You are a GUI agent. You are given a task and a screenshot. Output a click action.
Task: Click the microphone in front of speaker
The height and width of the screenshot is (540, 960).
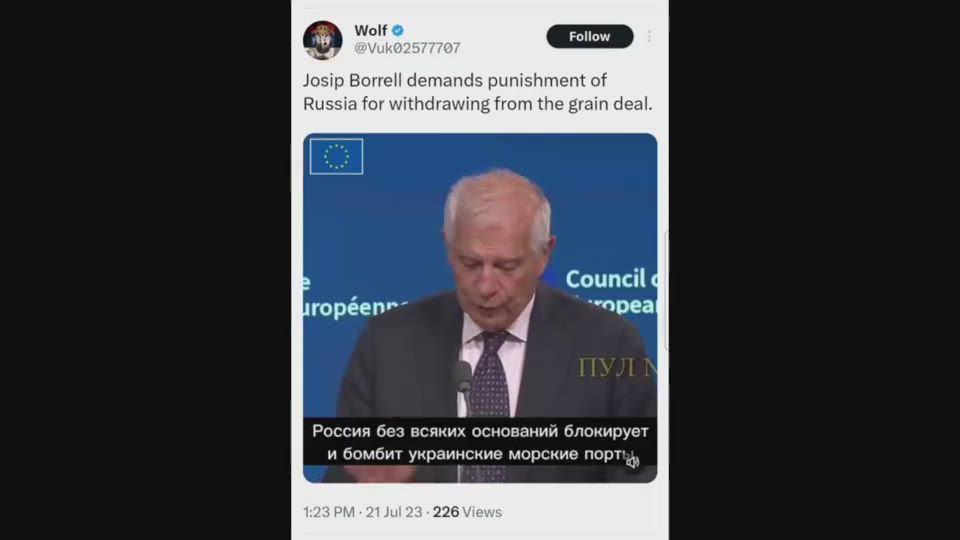[x=463, y=381]
